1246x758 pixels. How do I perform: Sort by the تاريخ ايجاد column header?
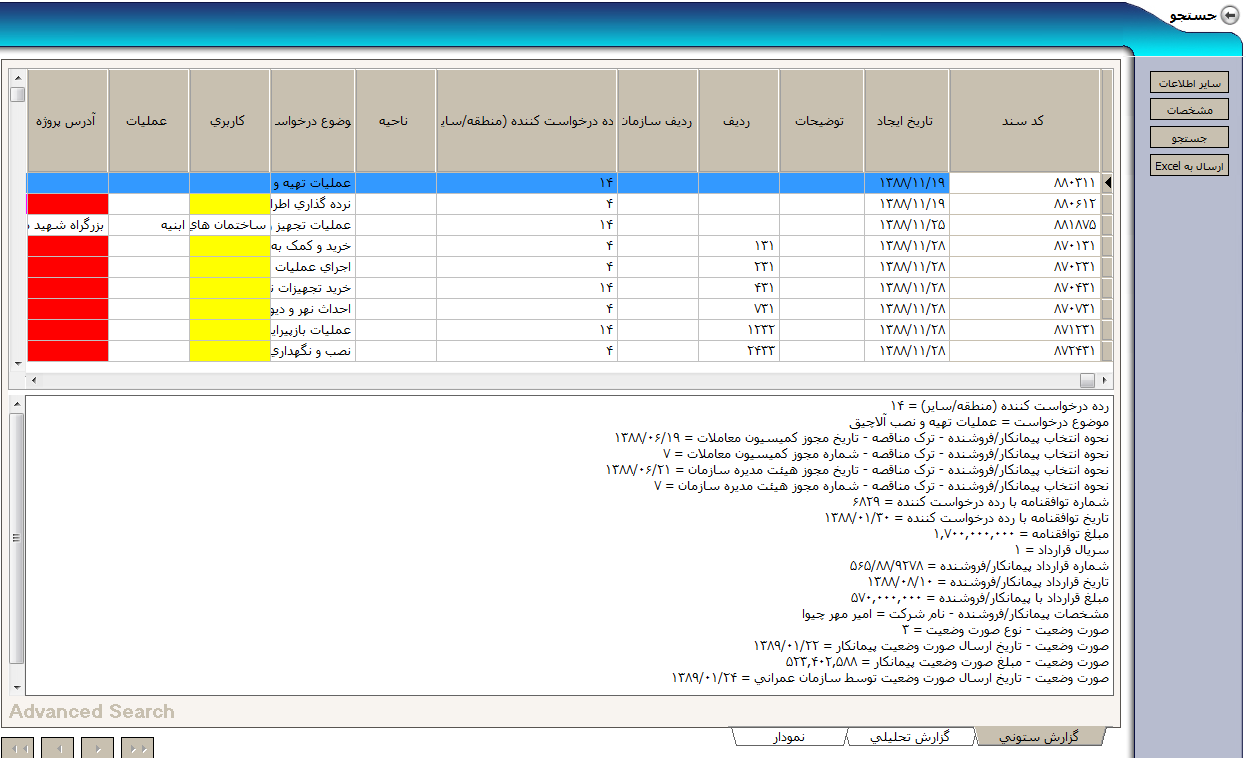click(906, 121)
